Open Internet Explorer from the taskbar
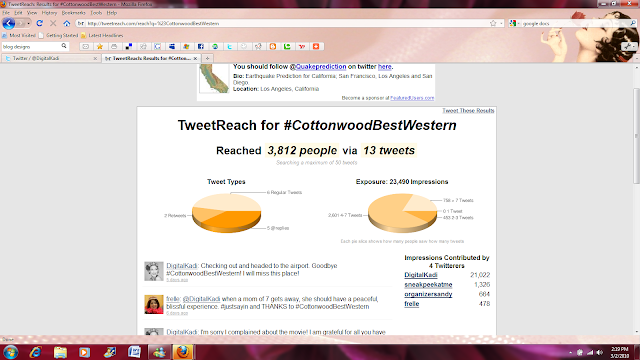The height and width of the screenshot is (360, 640). pyautogui.click(x=36, y=352)
